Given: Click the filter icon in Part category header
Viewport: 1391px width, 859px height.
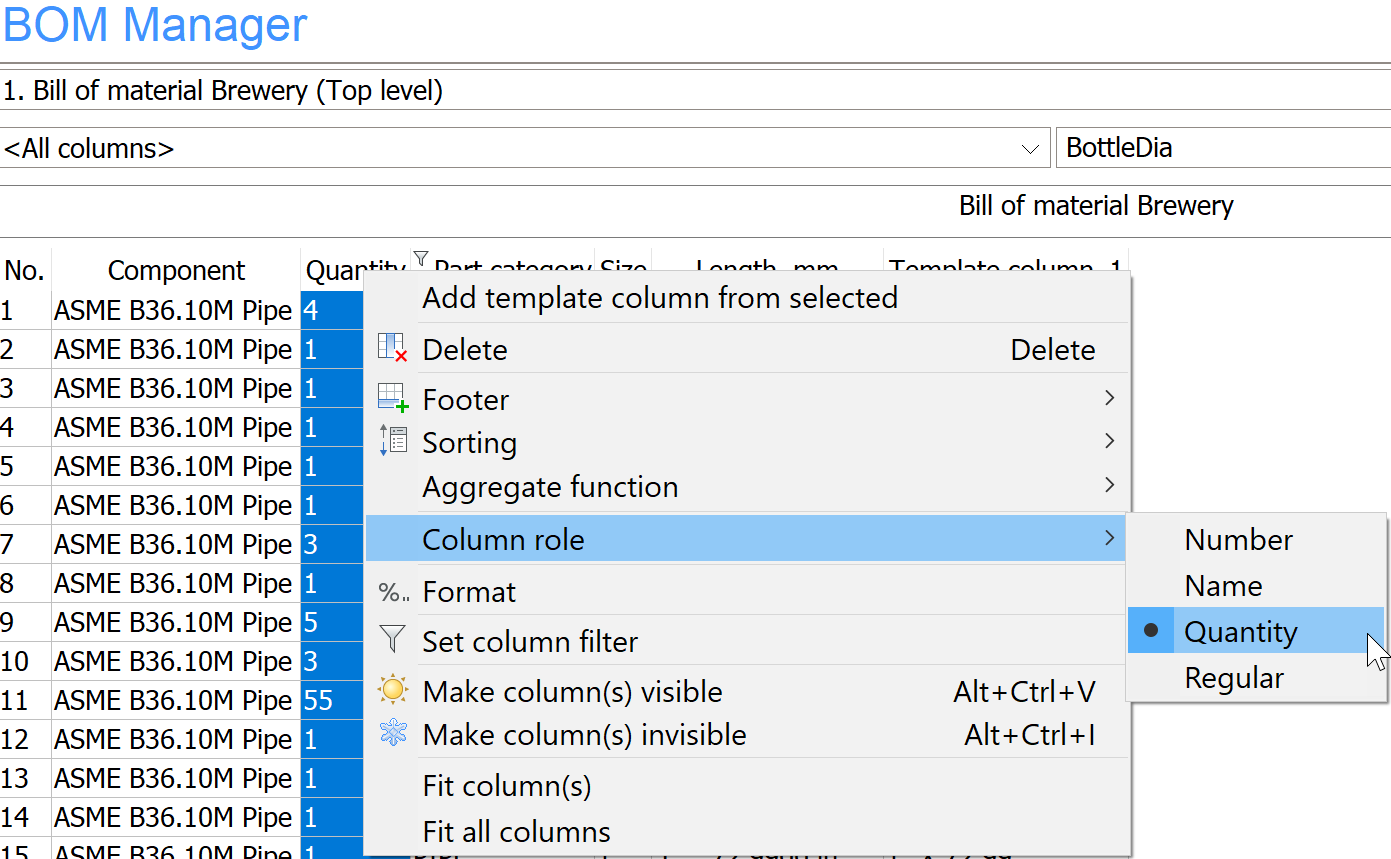Looking at the screenshot, I should (x=420, y=259).
